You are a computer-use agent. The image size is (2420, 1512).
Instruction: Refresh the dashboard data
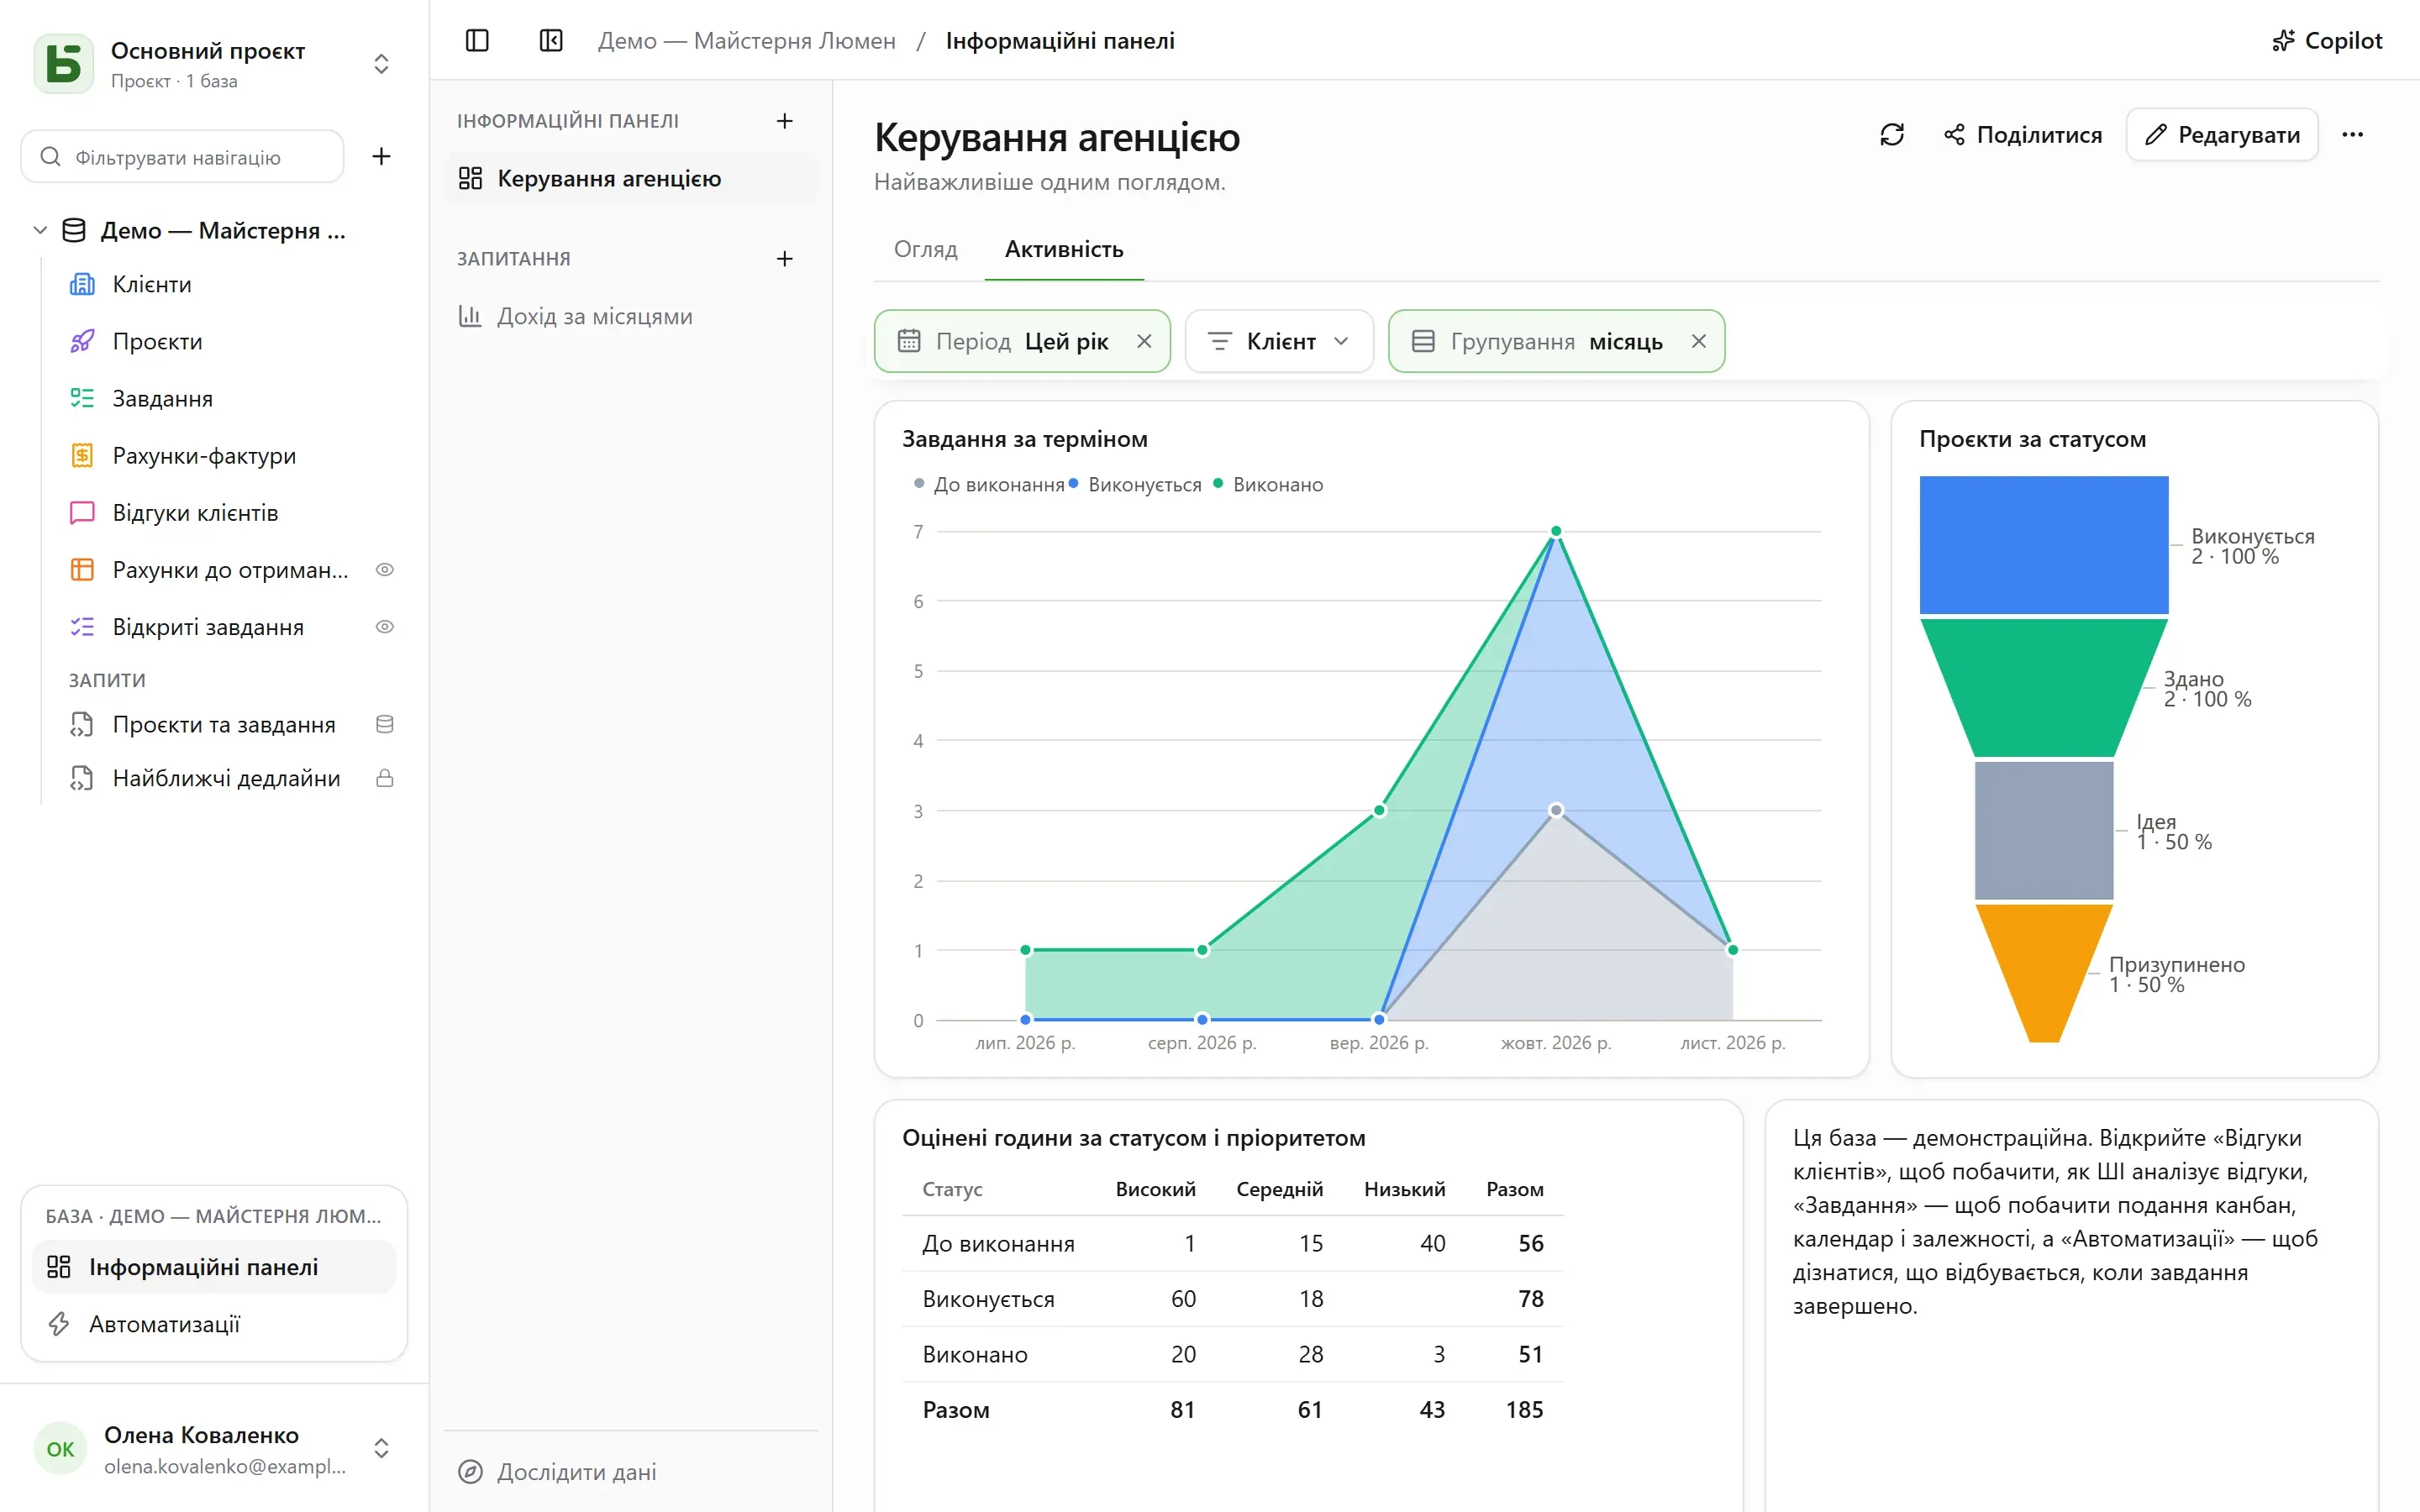1892,135
